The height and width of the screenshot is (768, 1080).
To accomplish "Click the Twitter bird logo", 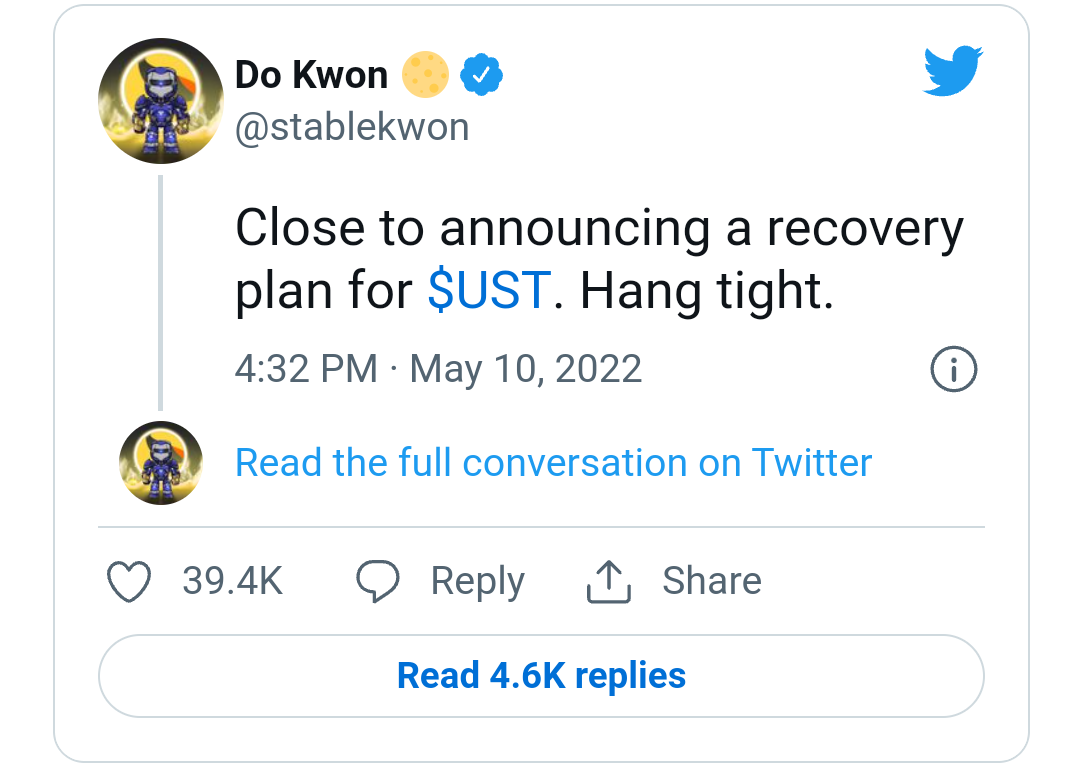I will [953, 71].
